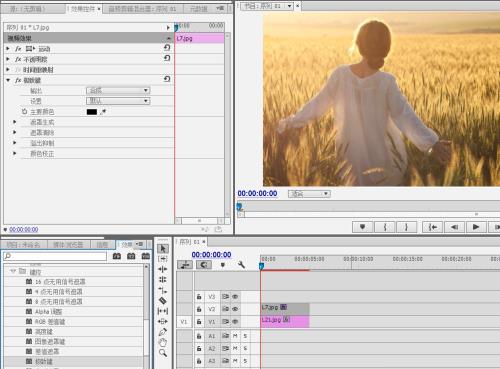
Task: Expand the Time Remapping effect
Action: click(8, 70)
